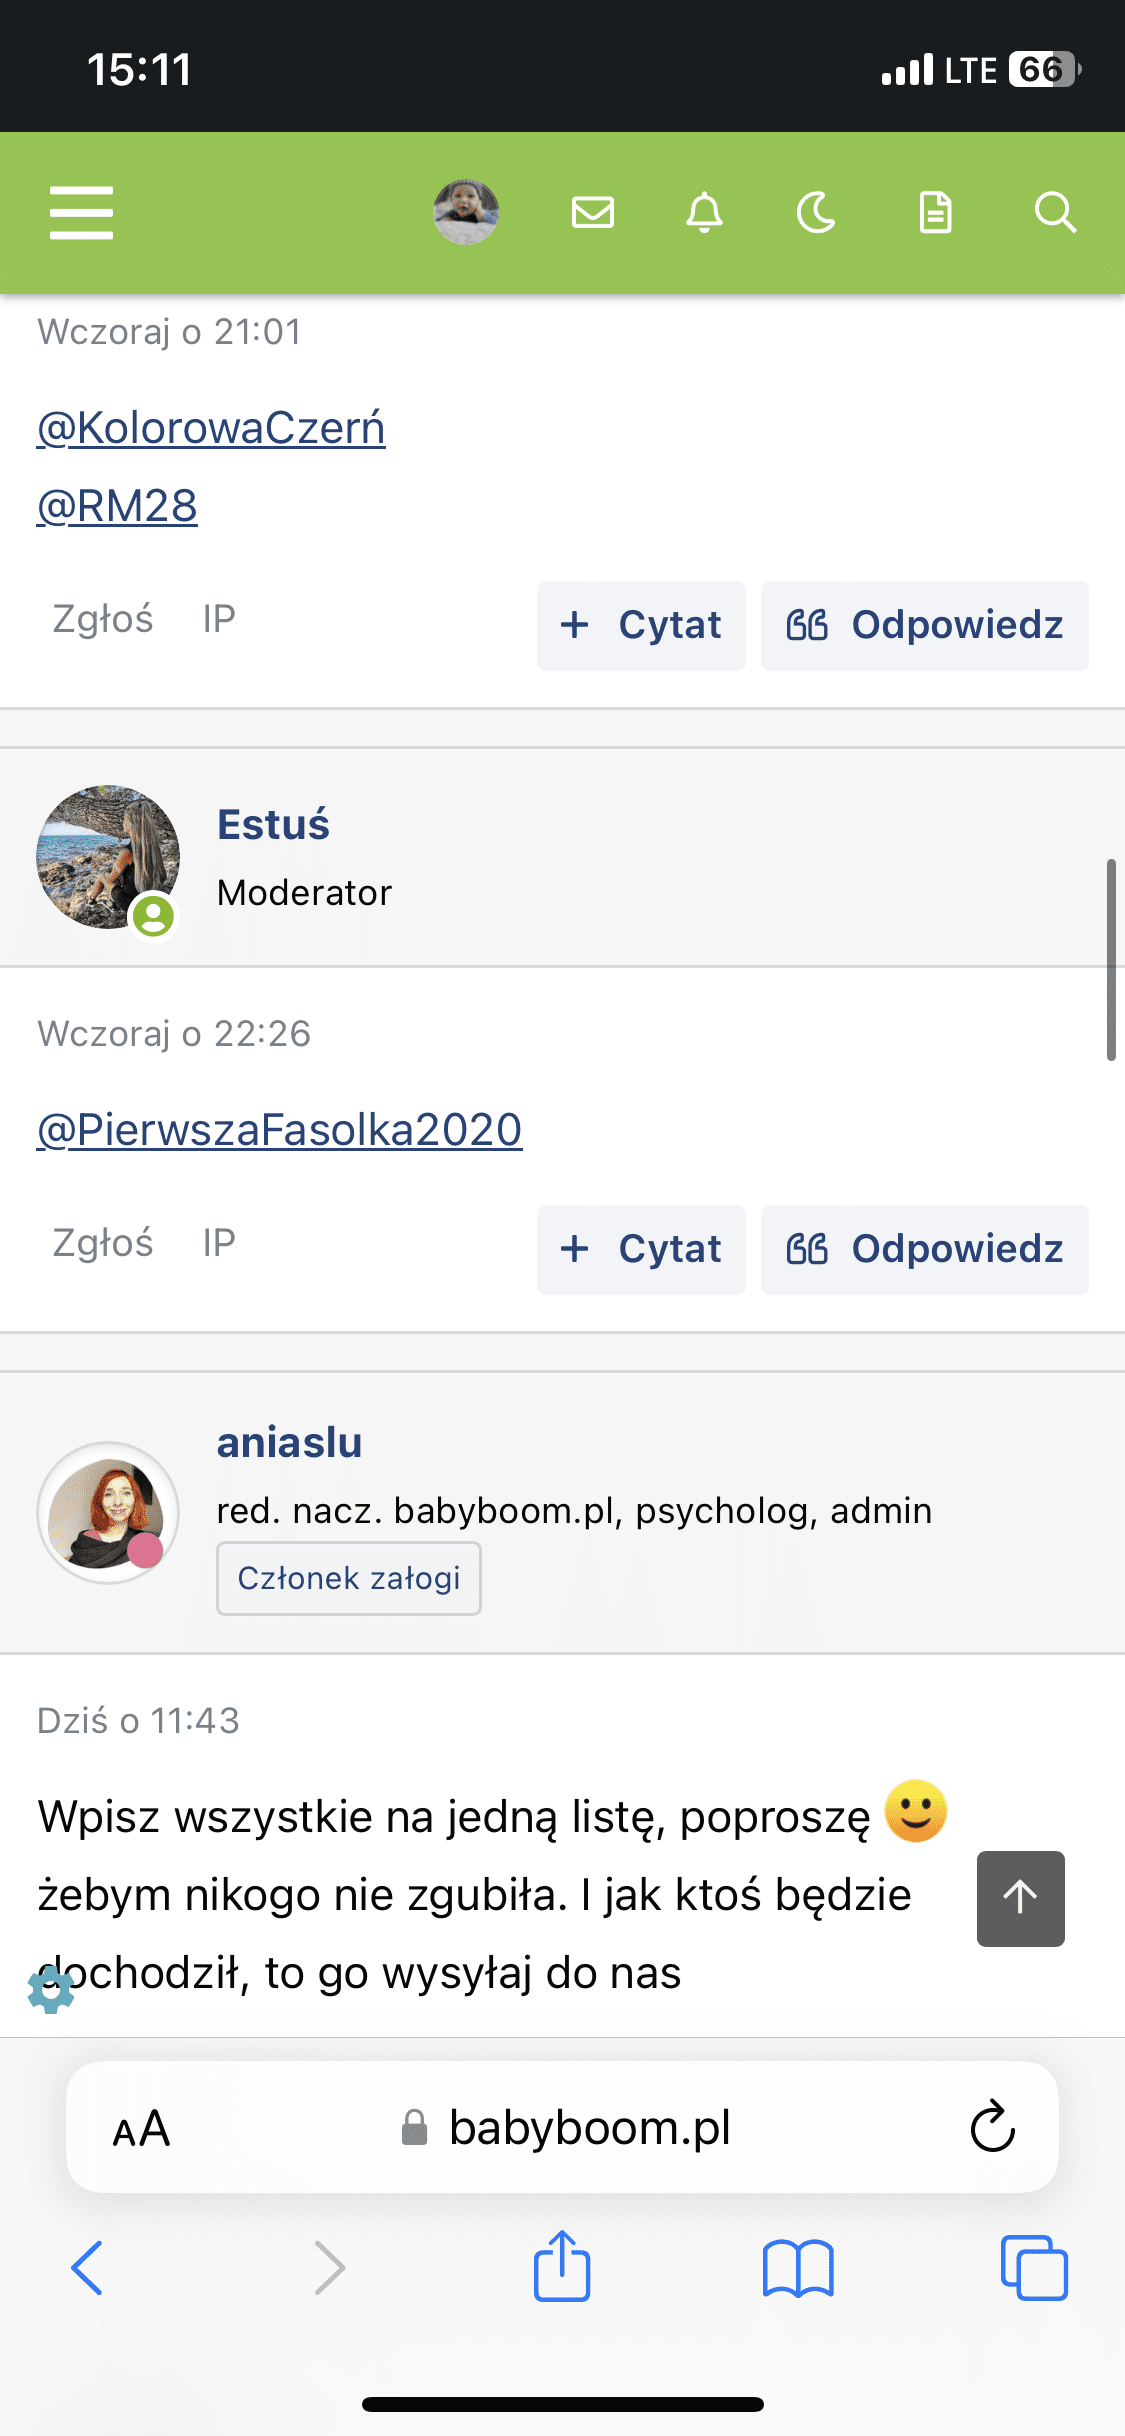Tap the Safari share icon
Screen dimensions: 1125x2436
point(562,2267)
